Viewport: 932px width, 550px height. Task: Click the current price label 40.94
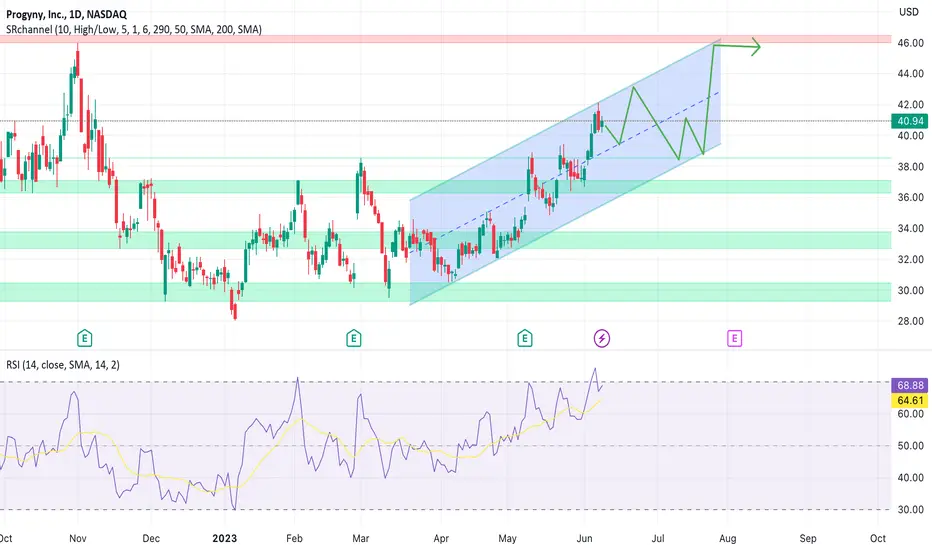tap(910, 121)
